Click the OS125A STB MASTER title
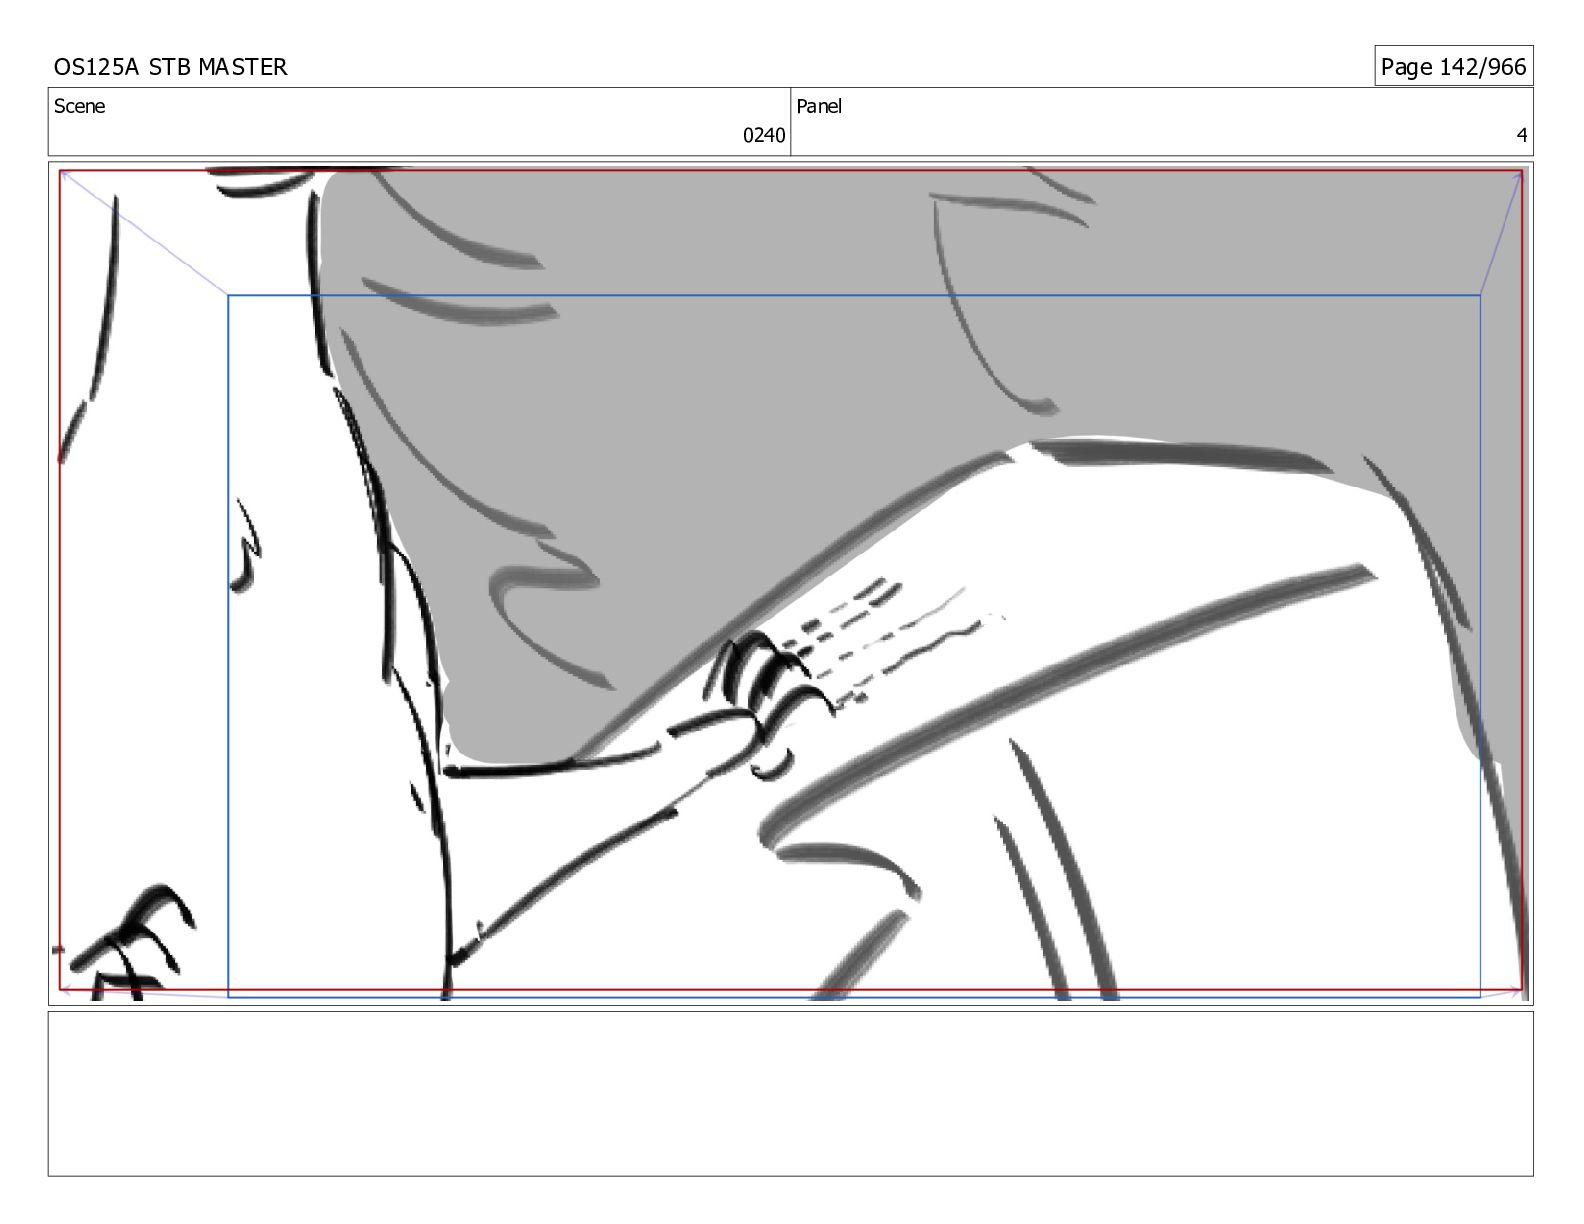1584x1224 pixels. click(170, 67)
